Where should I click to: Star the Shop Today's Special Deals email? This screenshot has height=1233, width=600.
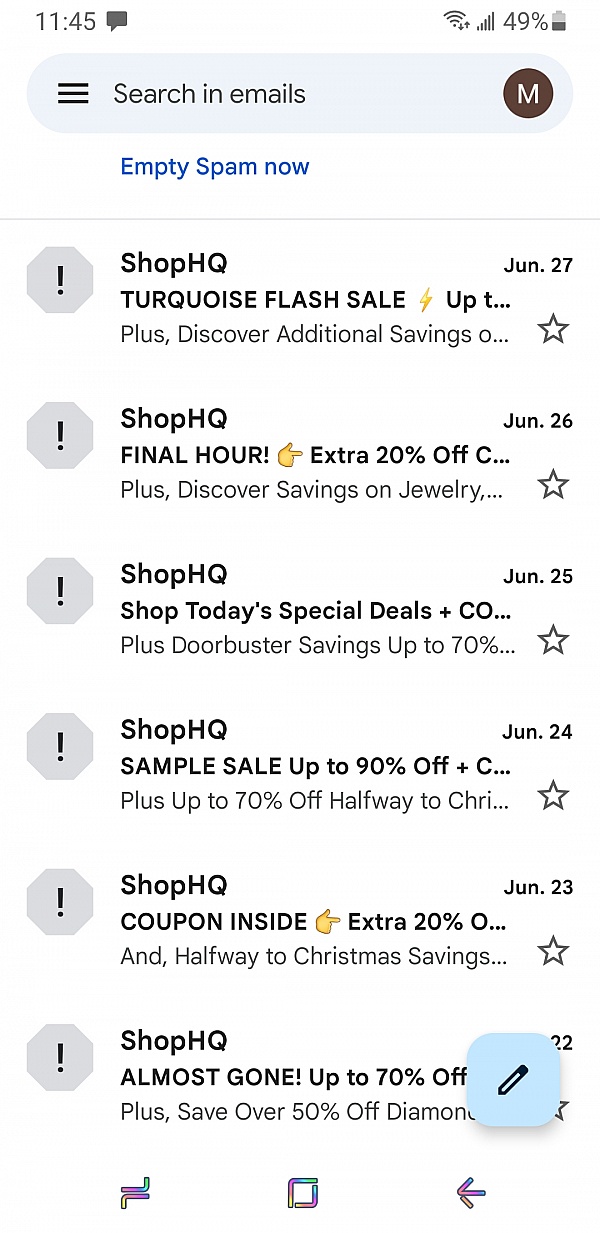[x=553, y=639]
